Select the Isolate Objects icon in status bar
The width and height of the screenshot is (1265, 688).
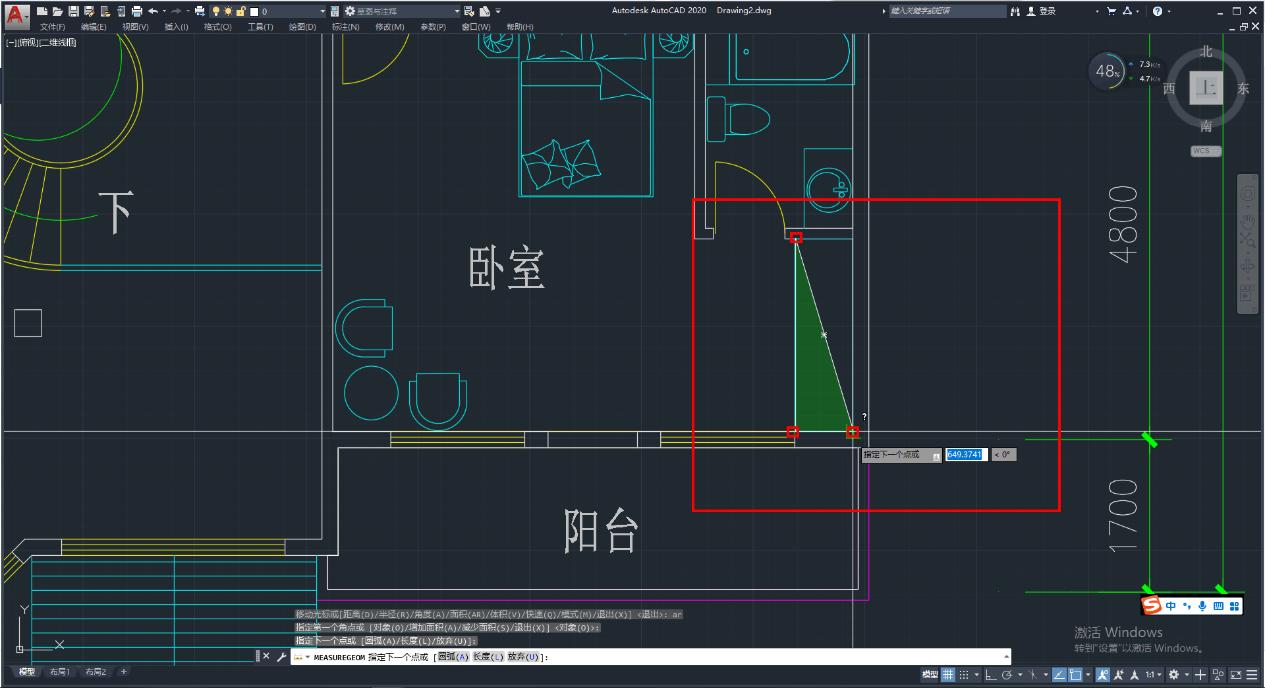[x=1218, y=673]
